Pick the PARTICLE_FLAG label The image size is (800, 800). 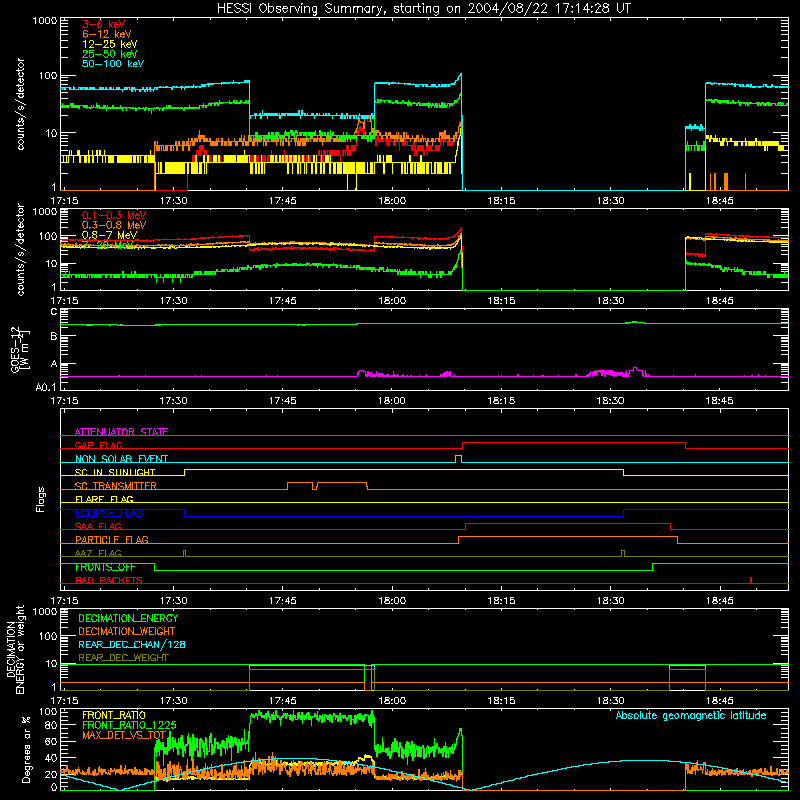point(112,540)
